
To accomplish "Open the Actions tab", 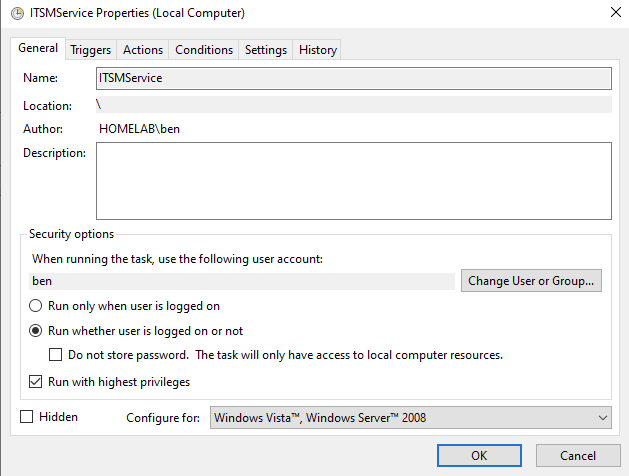I will pyautogui.click(x=143, y=50).
